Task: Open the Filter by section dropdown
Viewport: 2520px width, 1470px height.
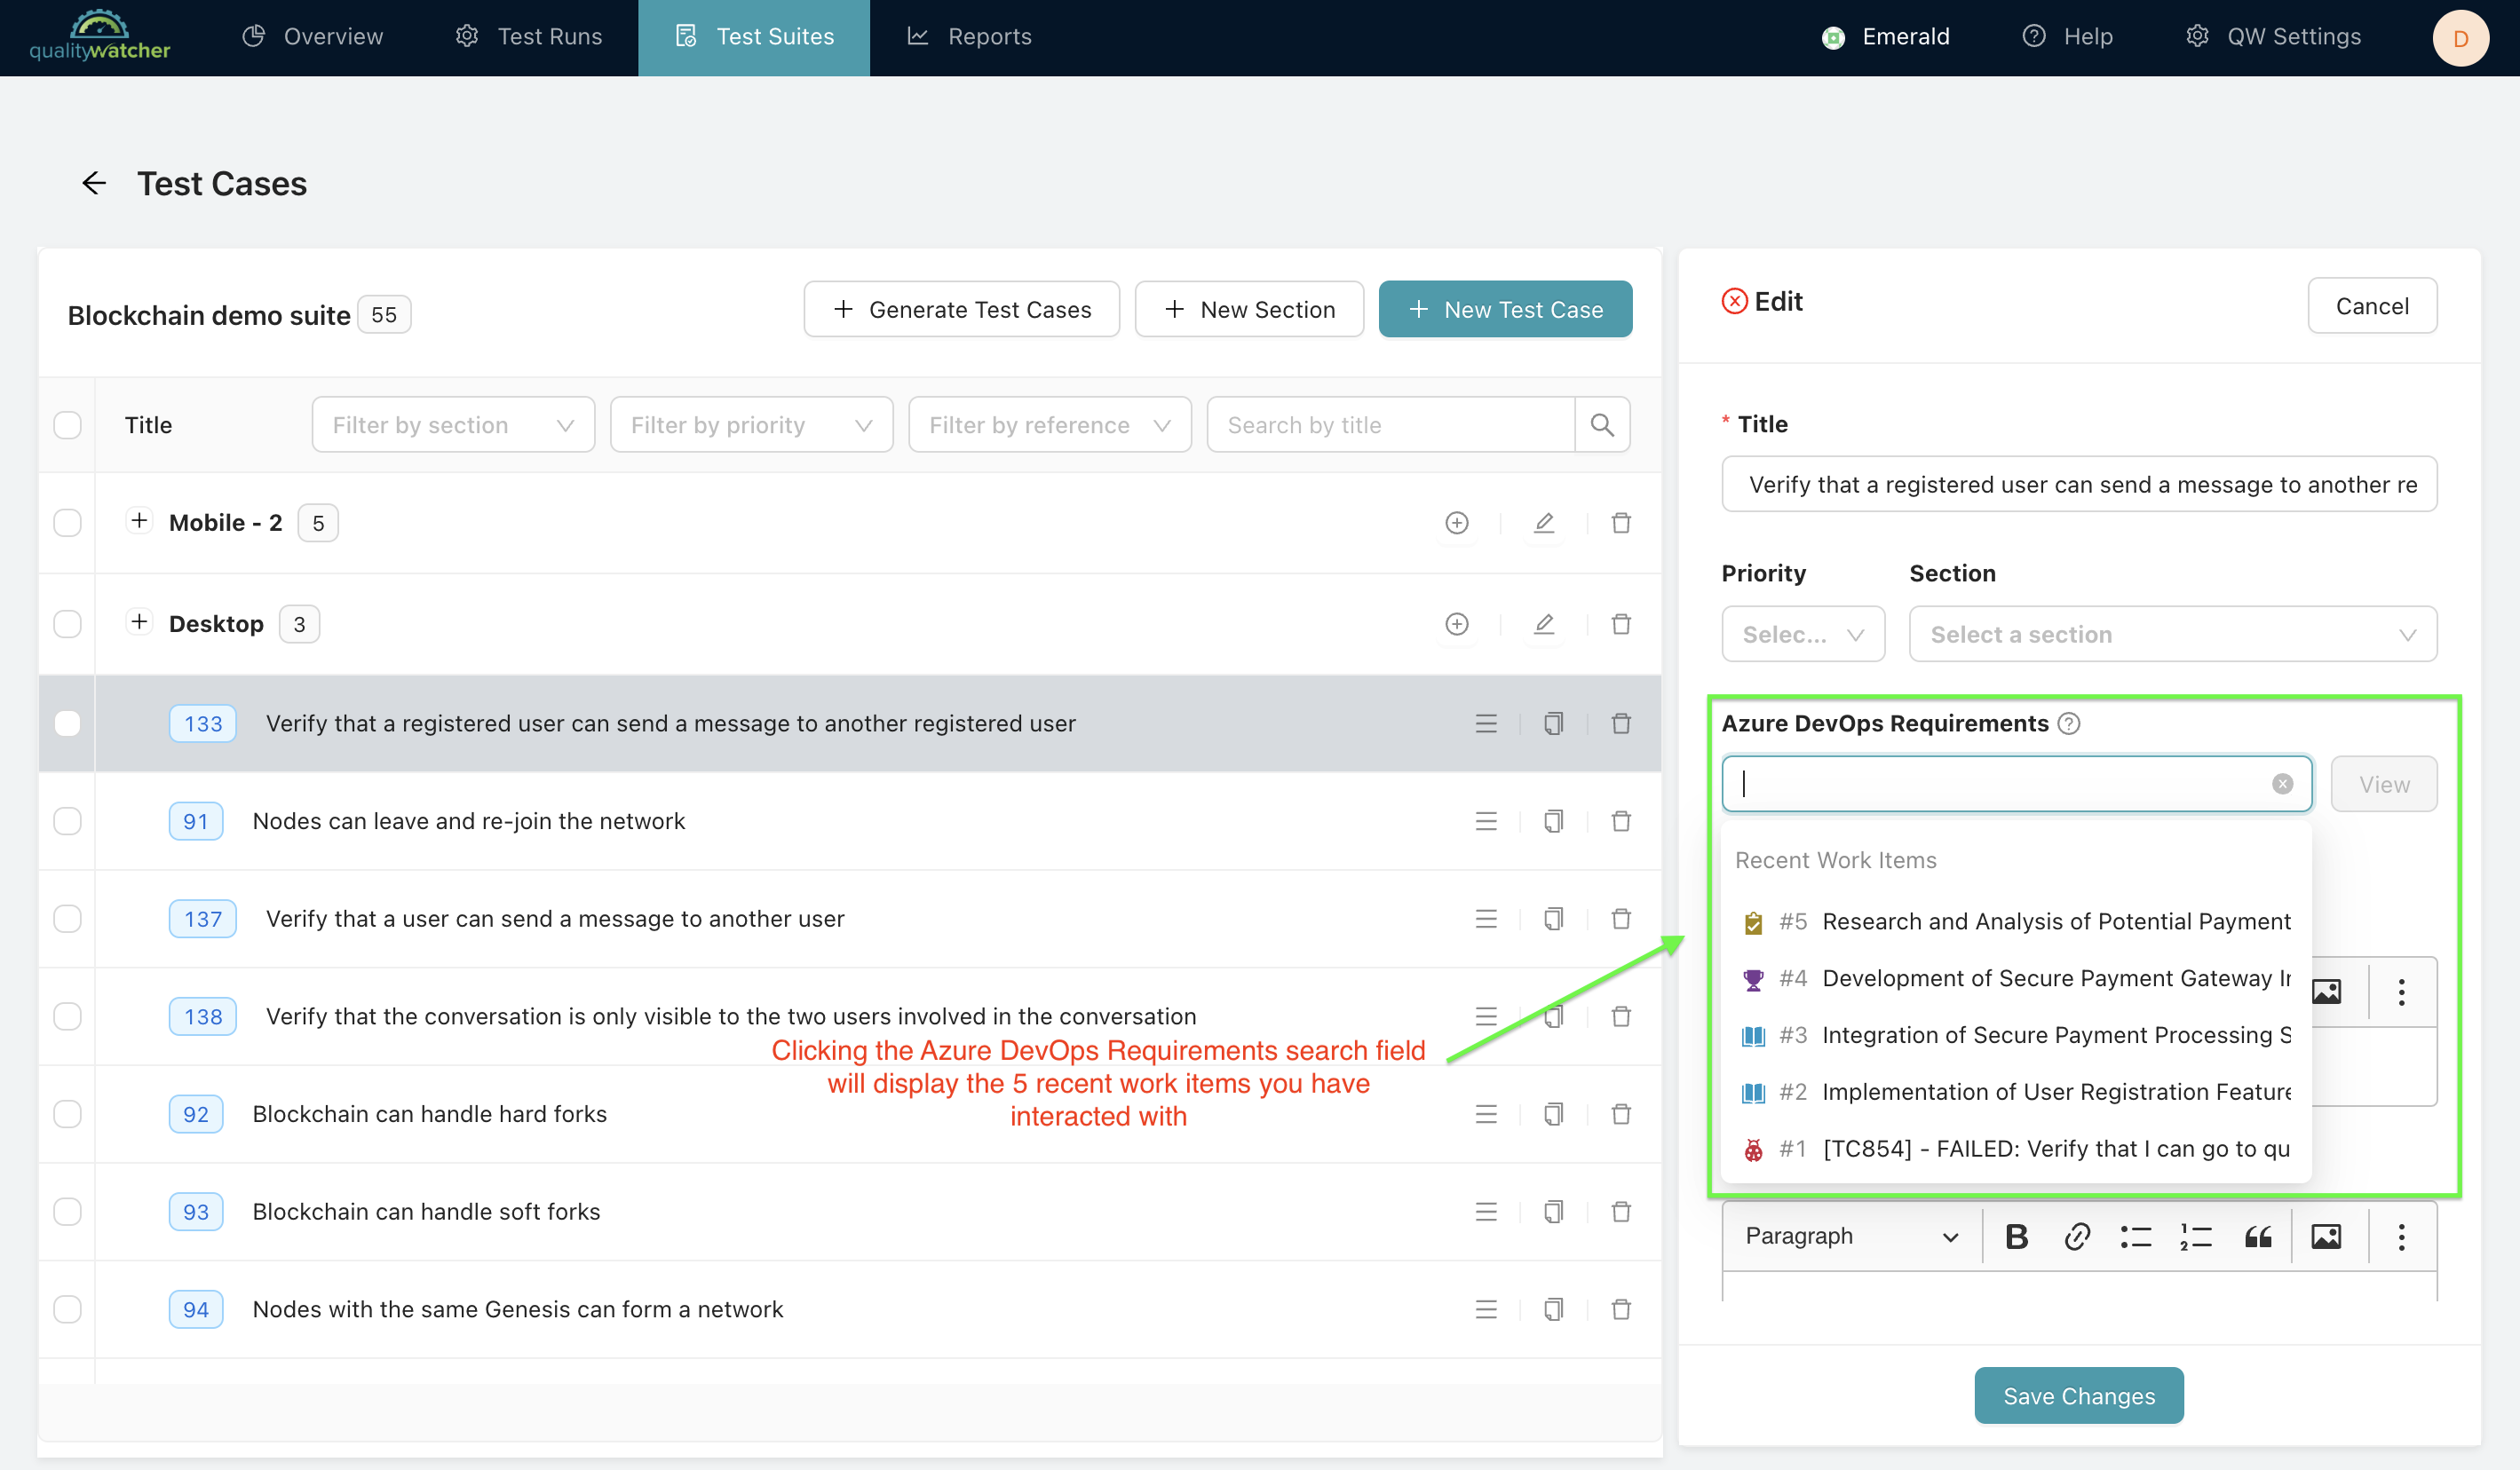Action: click(x=453, y=425)
